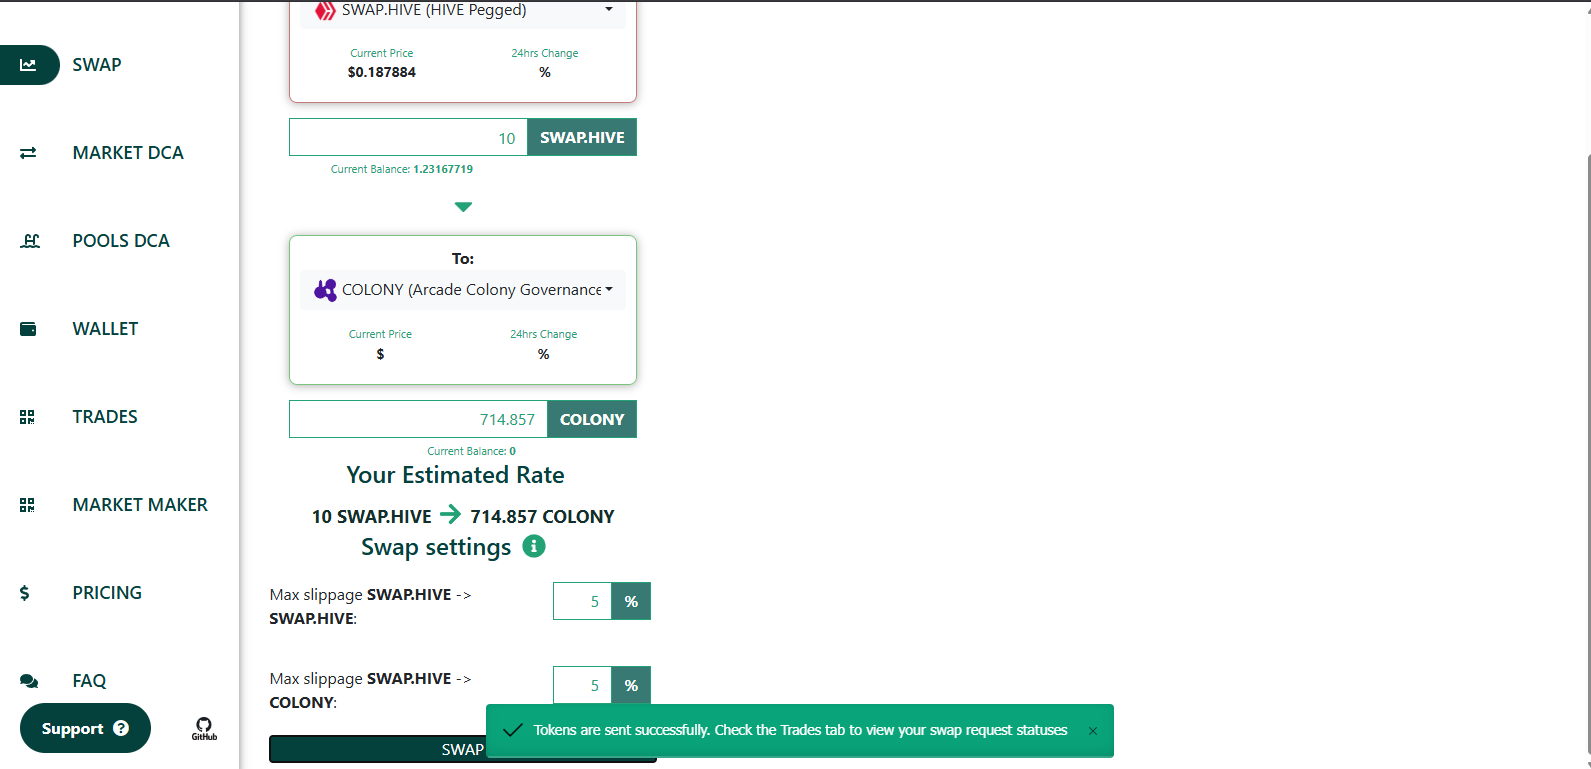The width and height of the screenshot is (1591, 769).
Task: Open the WALLET menu item
Action: point(105,329)
